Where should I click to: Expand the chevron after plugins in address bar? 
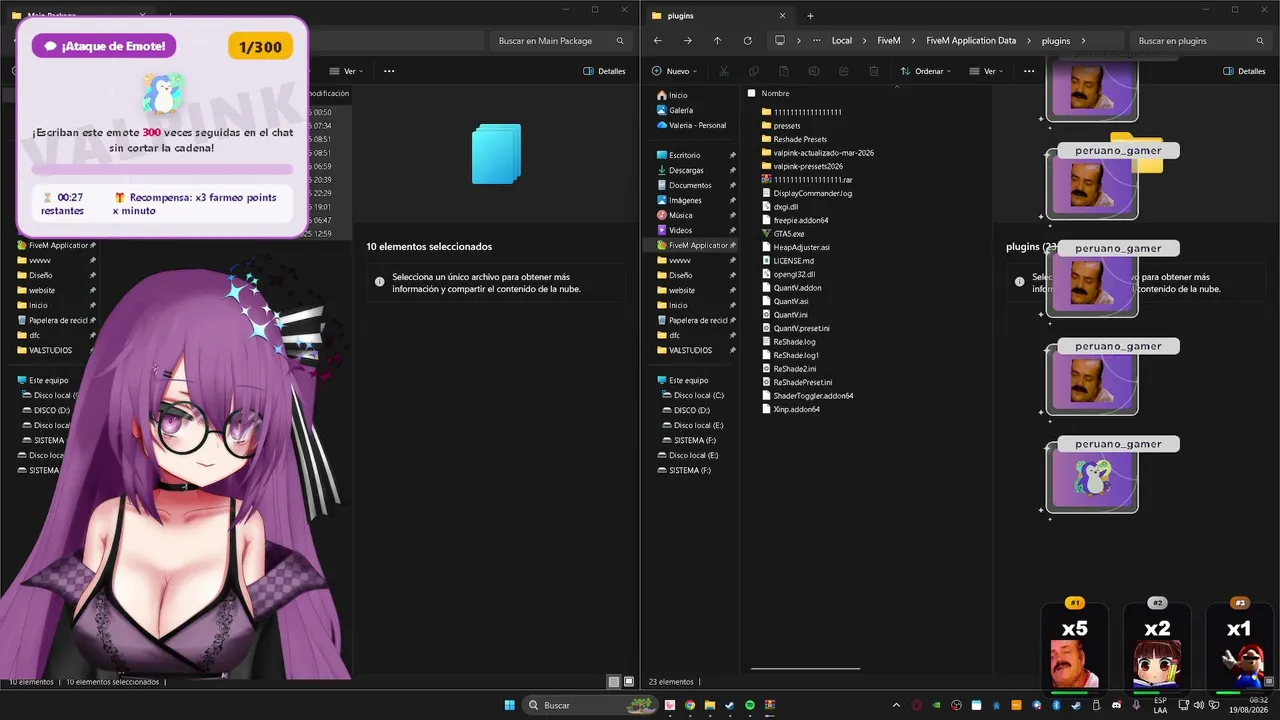pyautogui.click(x=1083, y=41)
